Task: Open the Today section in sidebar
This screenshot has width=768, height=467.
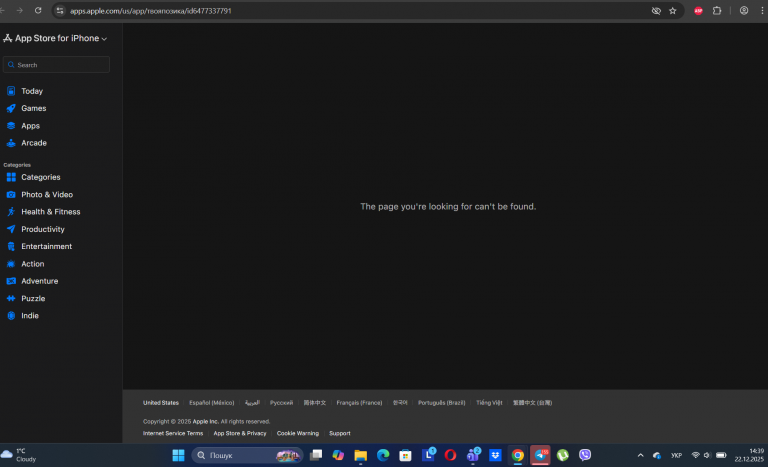Action: (x=32, y=91)
